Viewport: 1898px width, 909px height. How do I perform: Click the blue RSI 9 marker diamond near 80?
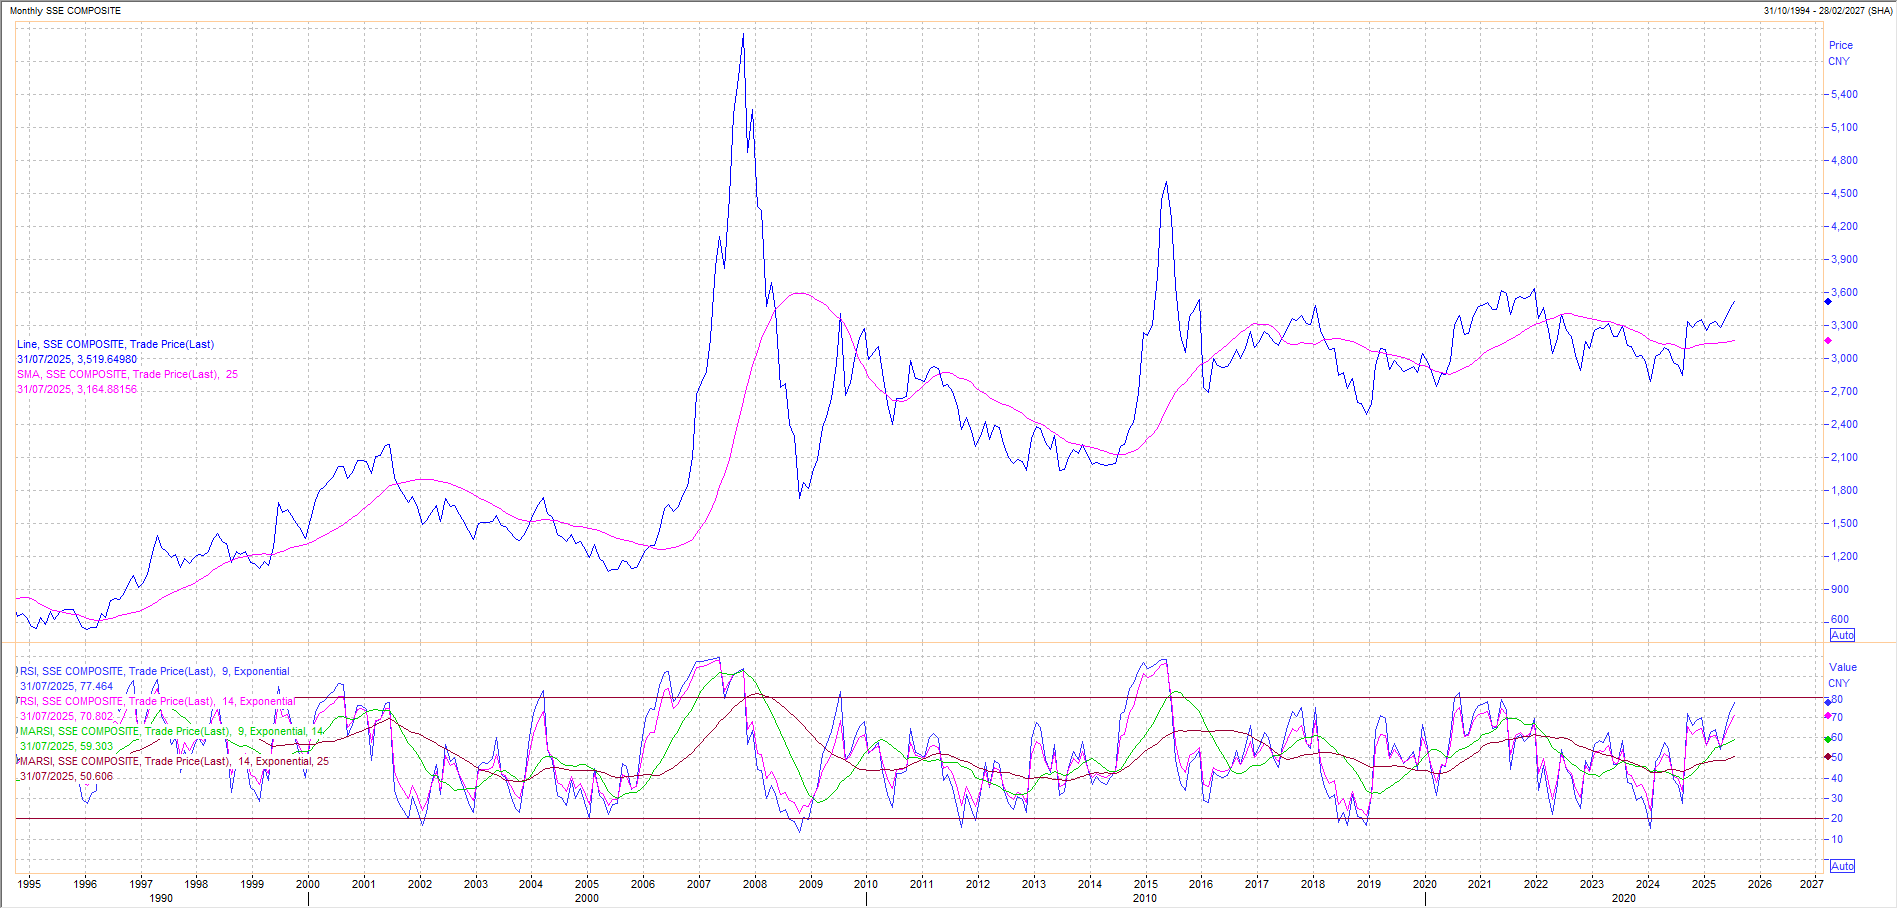[1828, 703]
